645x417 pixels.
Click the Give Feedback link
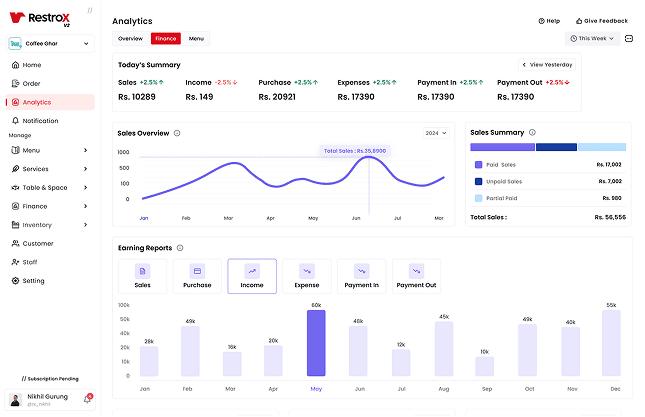[601, 20]
